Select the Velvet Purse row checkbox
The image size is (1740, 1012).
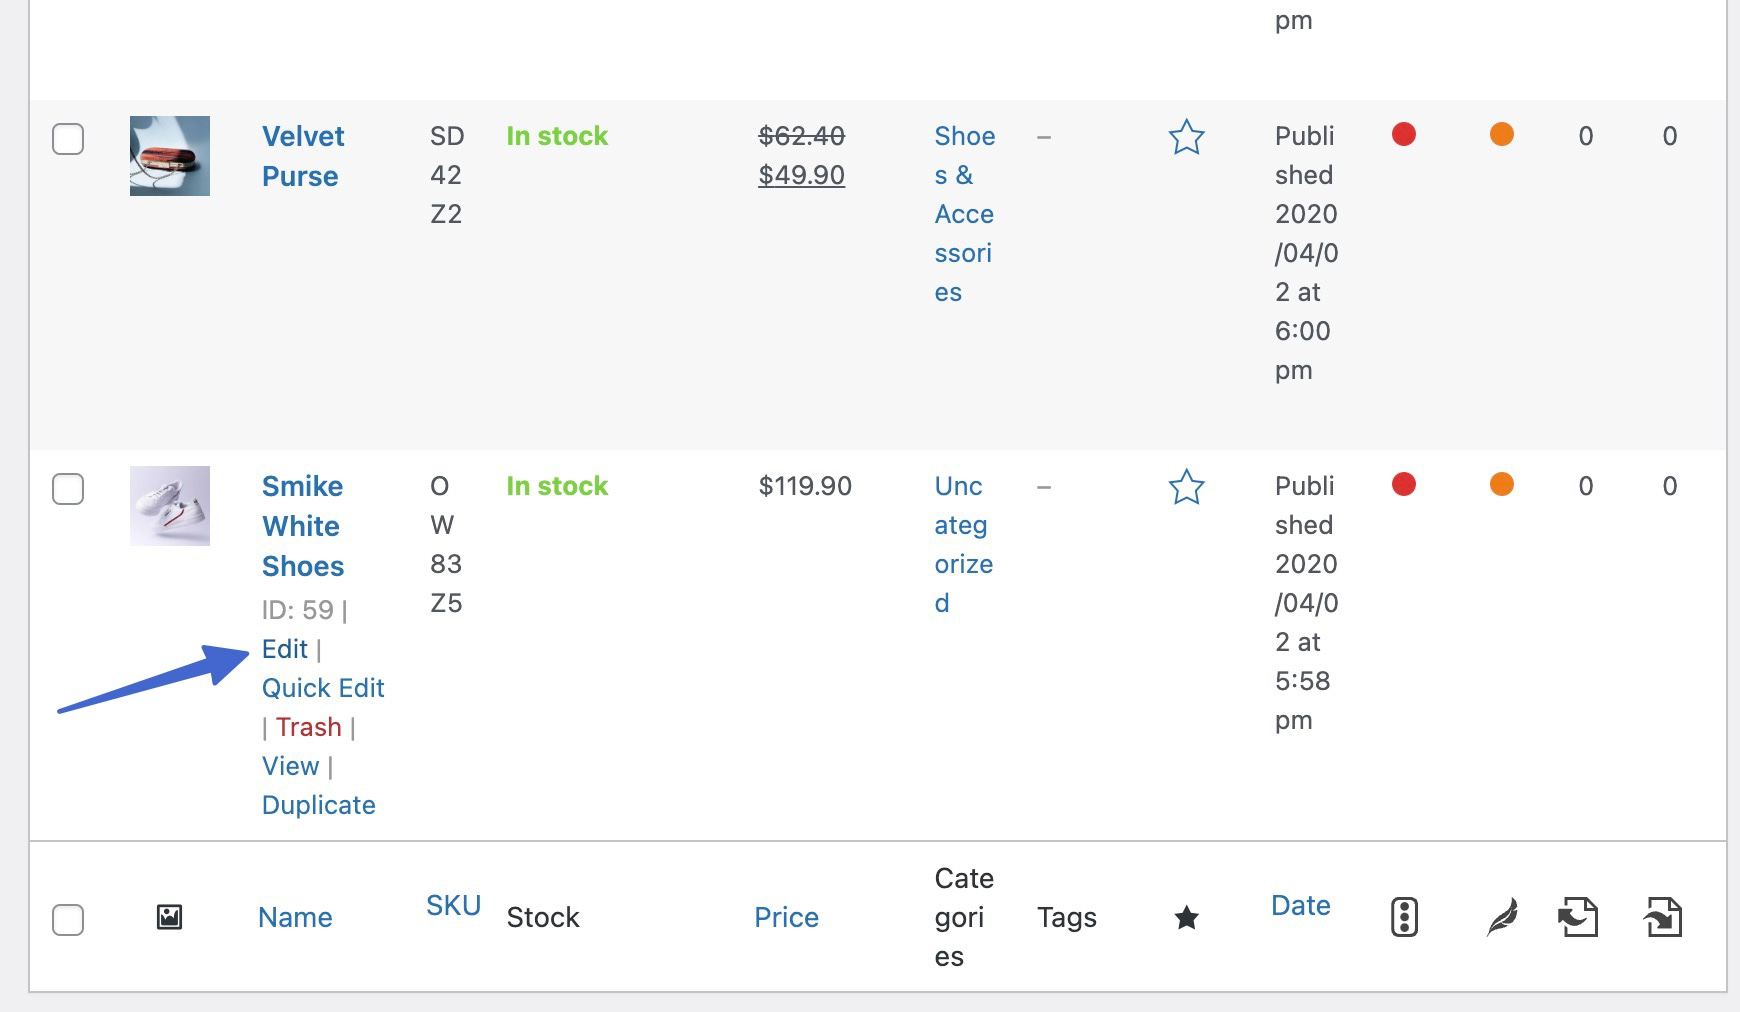tap(68, 139)
